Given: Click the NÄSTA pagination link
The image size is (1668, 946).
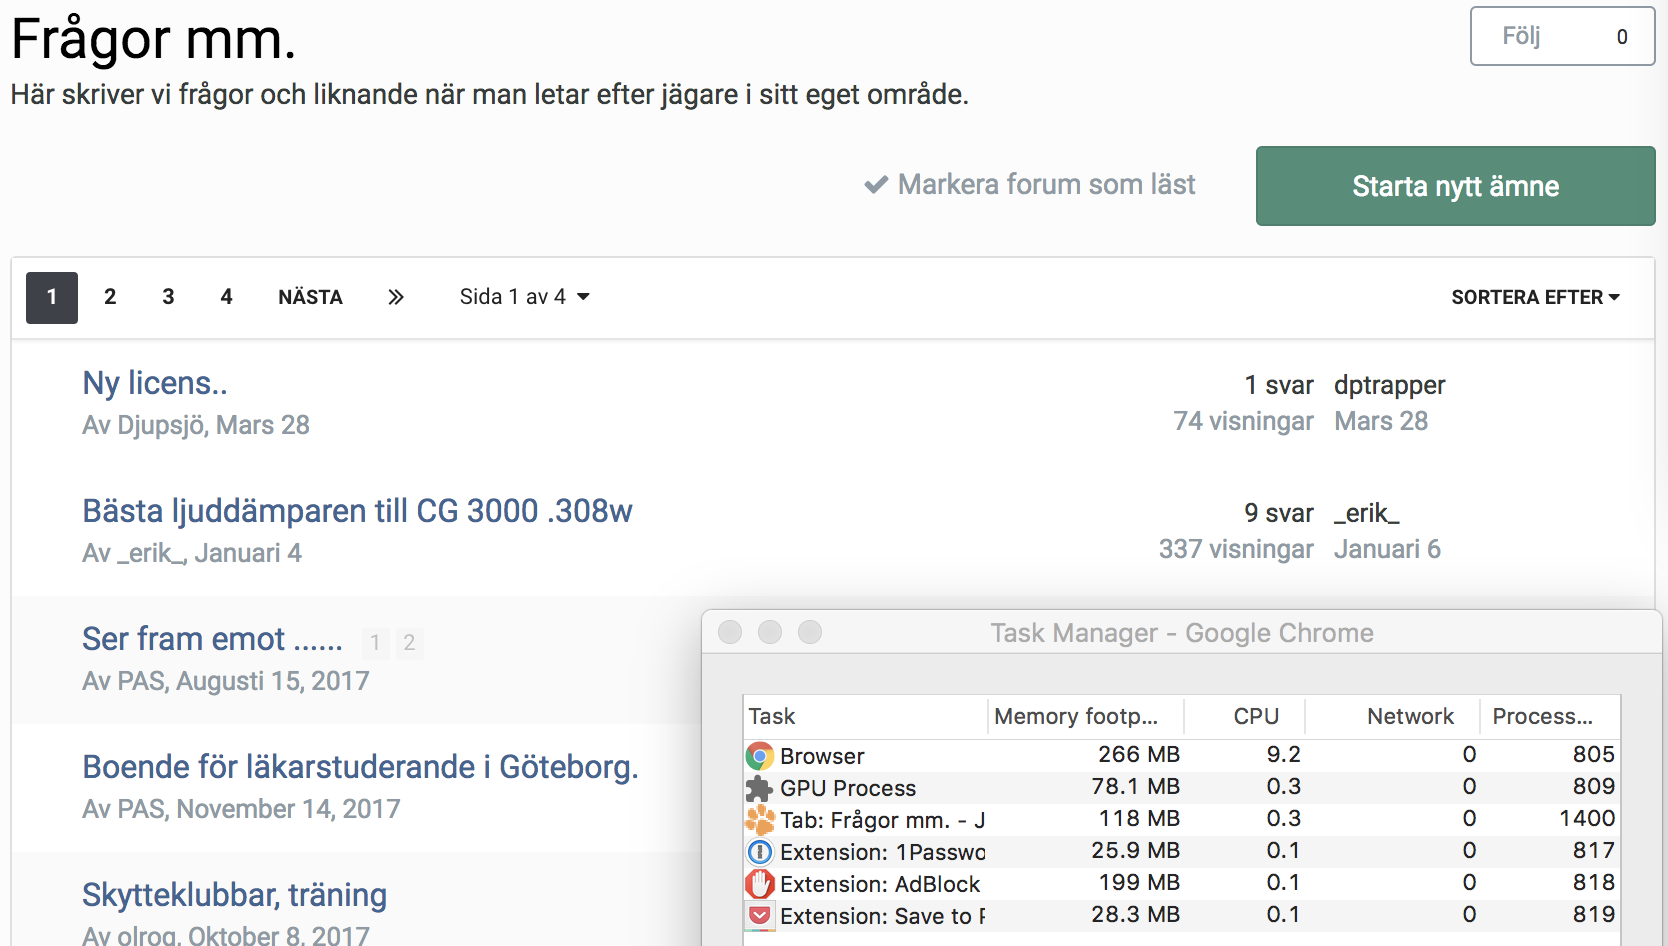Looking at the screenshot, I should click(310, 297).
